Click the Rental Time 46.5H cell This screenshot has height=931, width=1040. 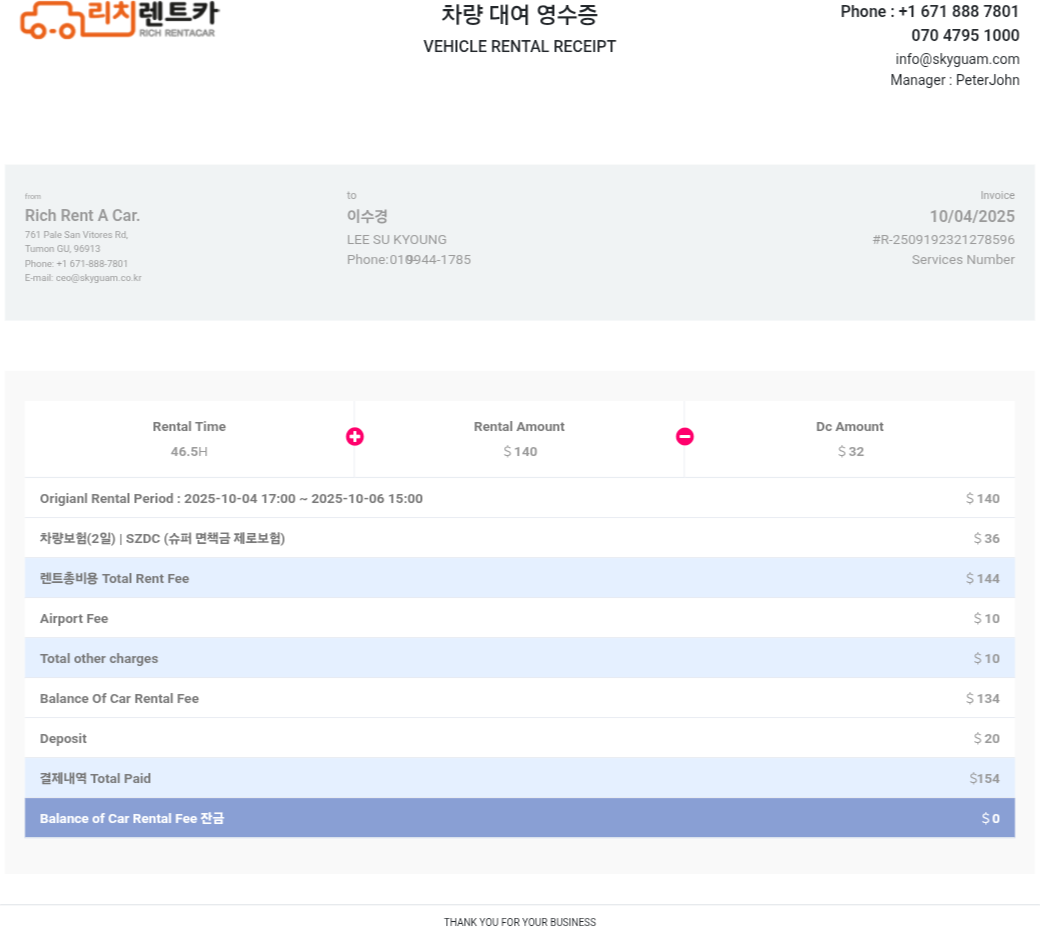(189, 439)
